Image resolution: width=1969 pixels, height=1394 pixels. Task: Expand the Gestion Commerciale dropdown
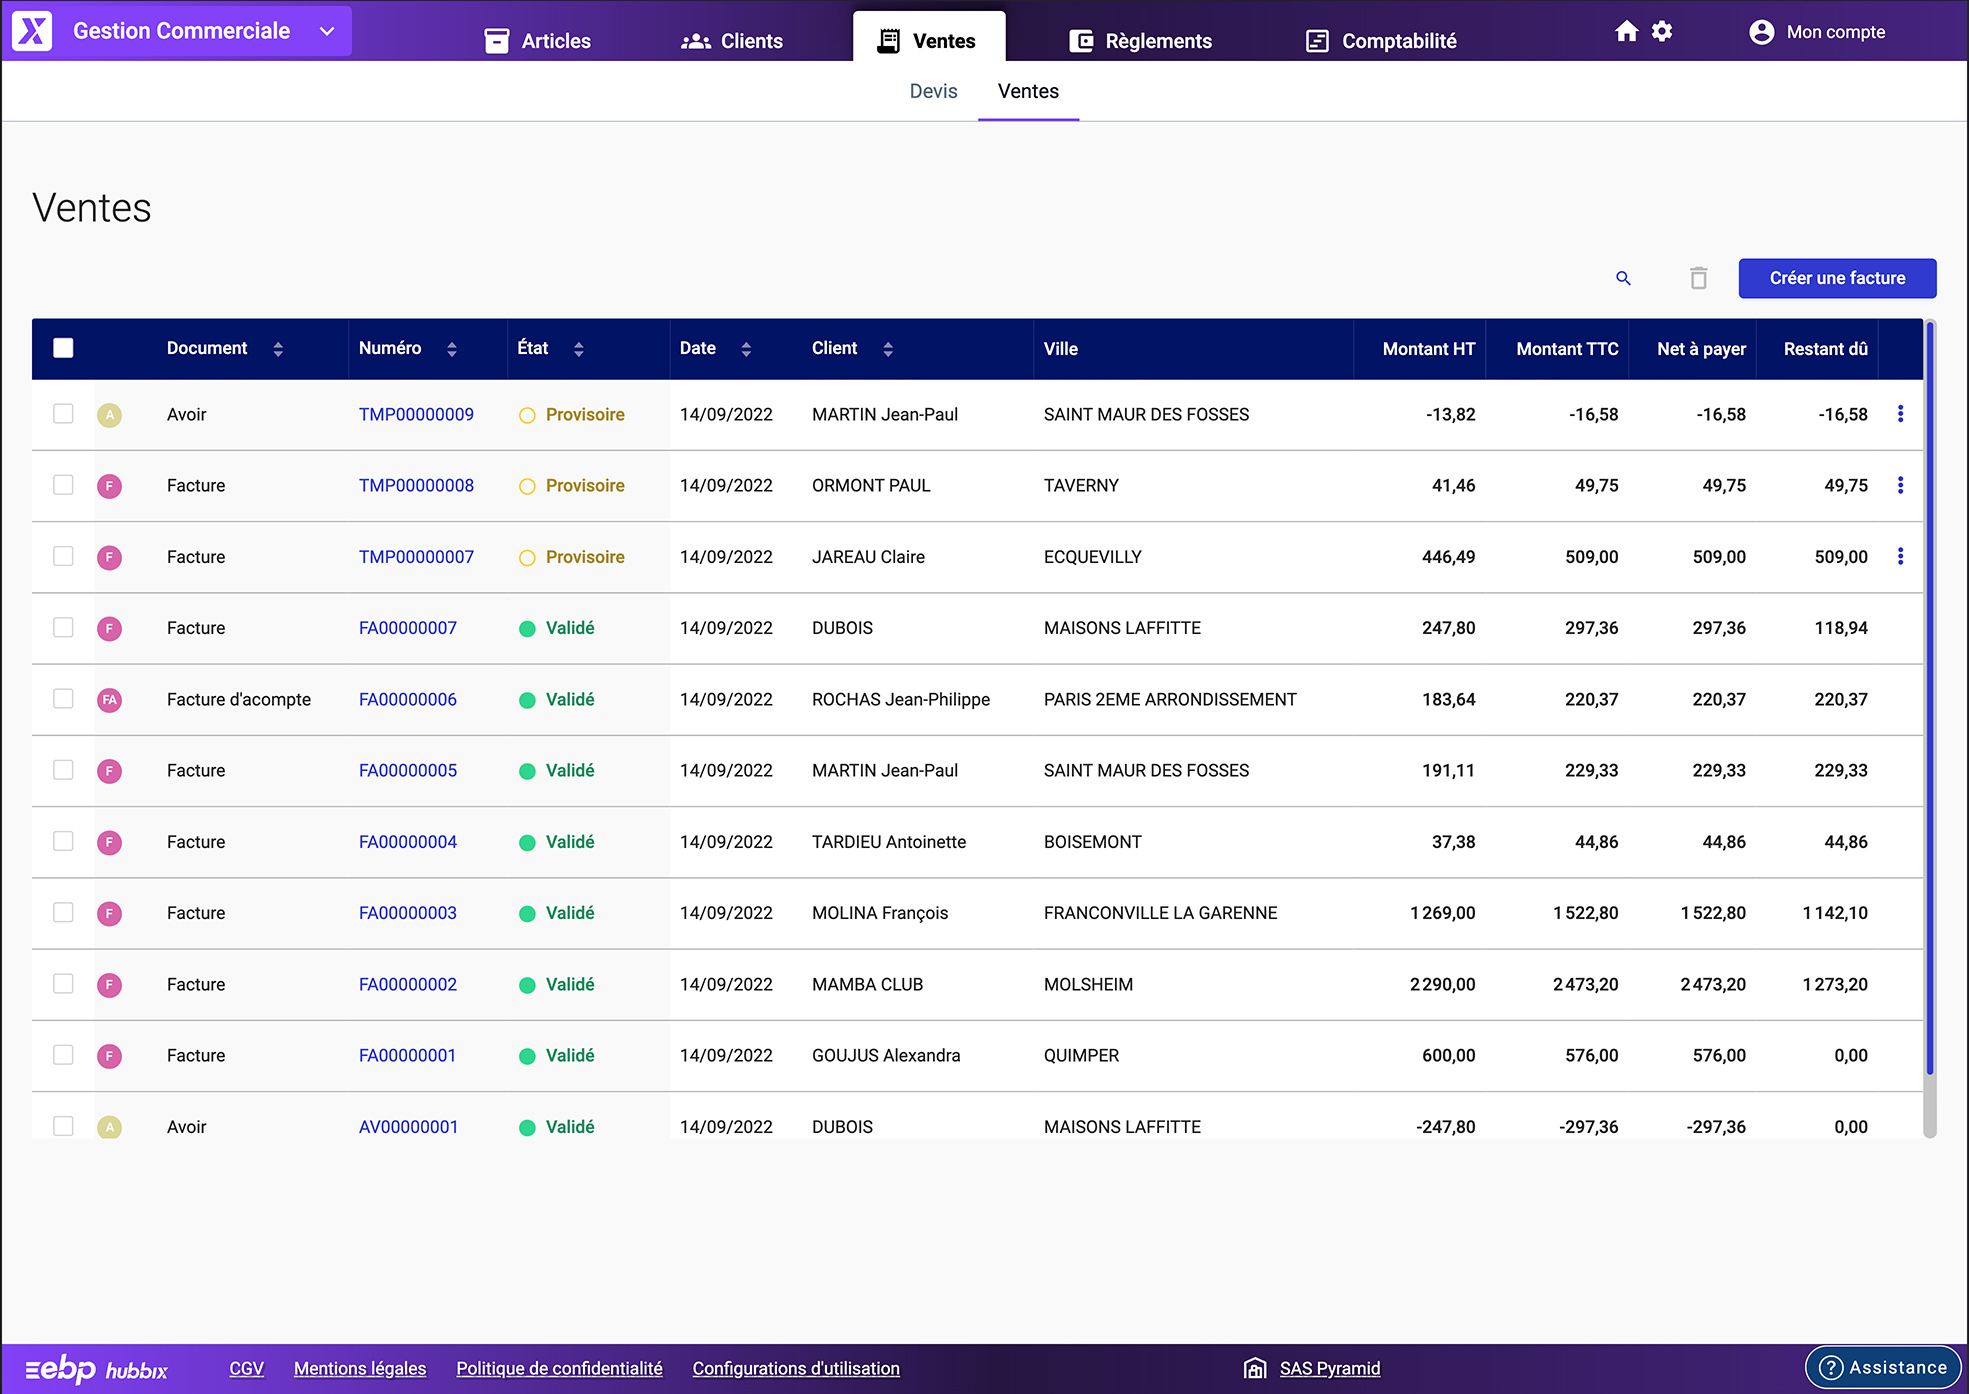pos(326,31)
